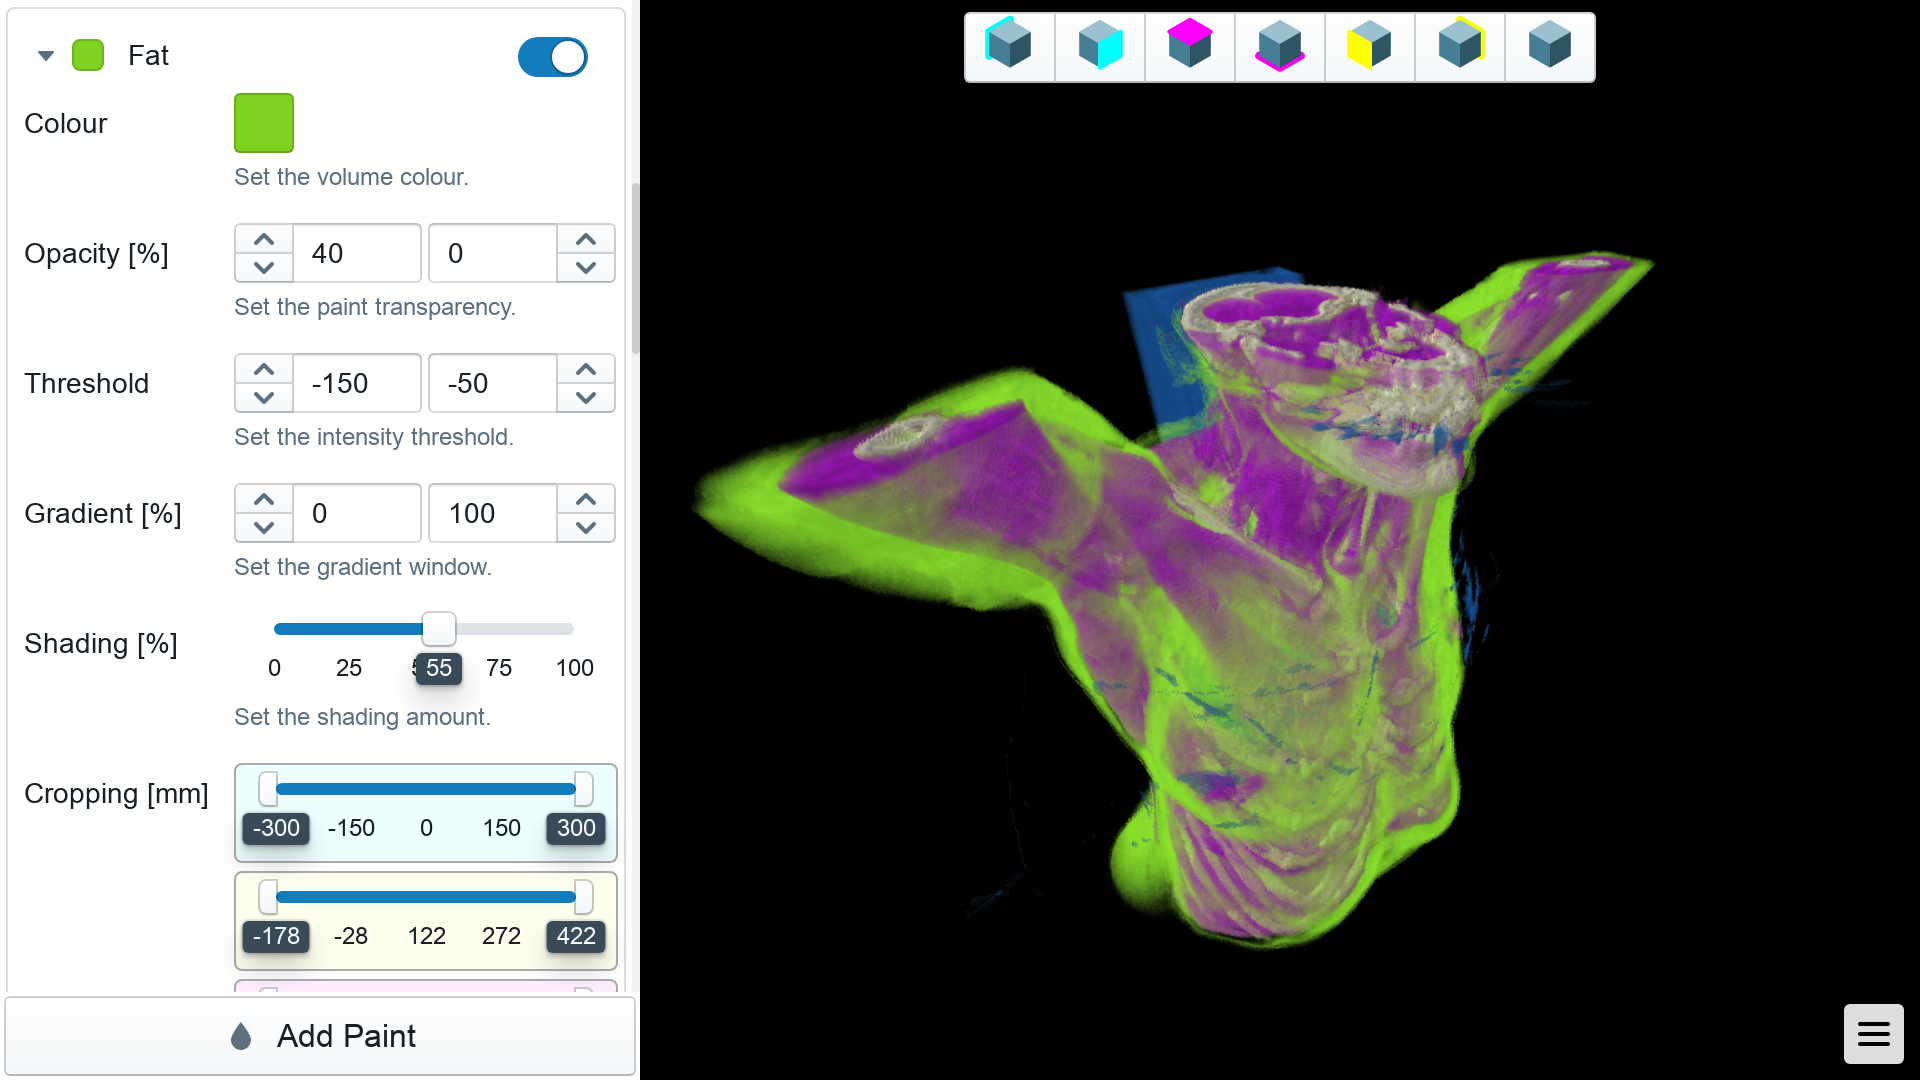The image size is (1920, 1080).
Task: Click the small green Fat paint icon
Action: point(88,56)
